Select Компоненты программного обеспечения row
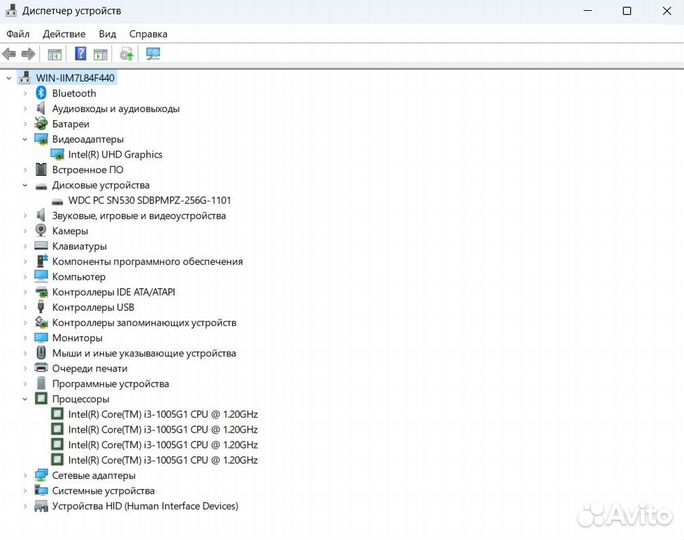Screen dimensions: 684x540 point(147,261)
